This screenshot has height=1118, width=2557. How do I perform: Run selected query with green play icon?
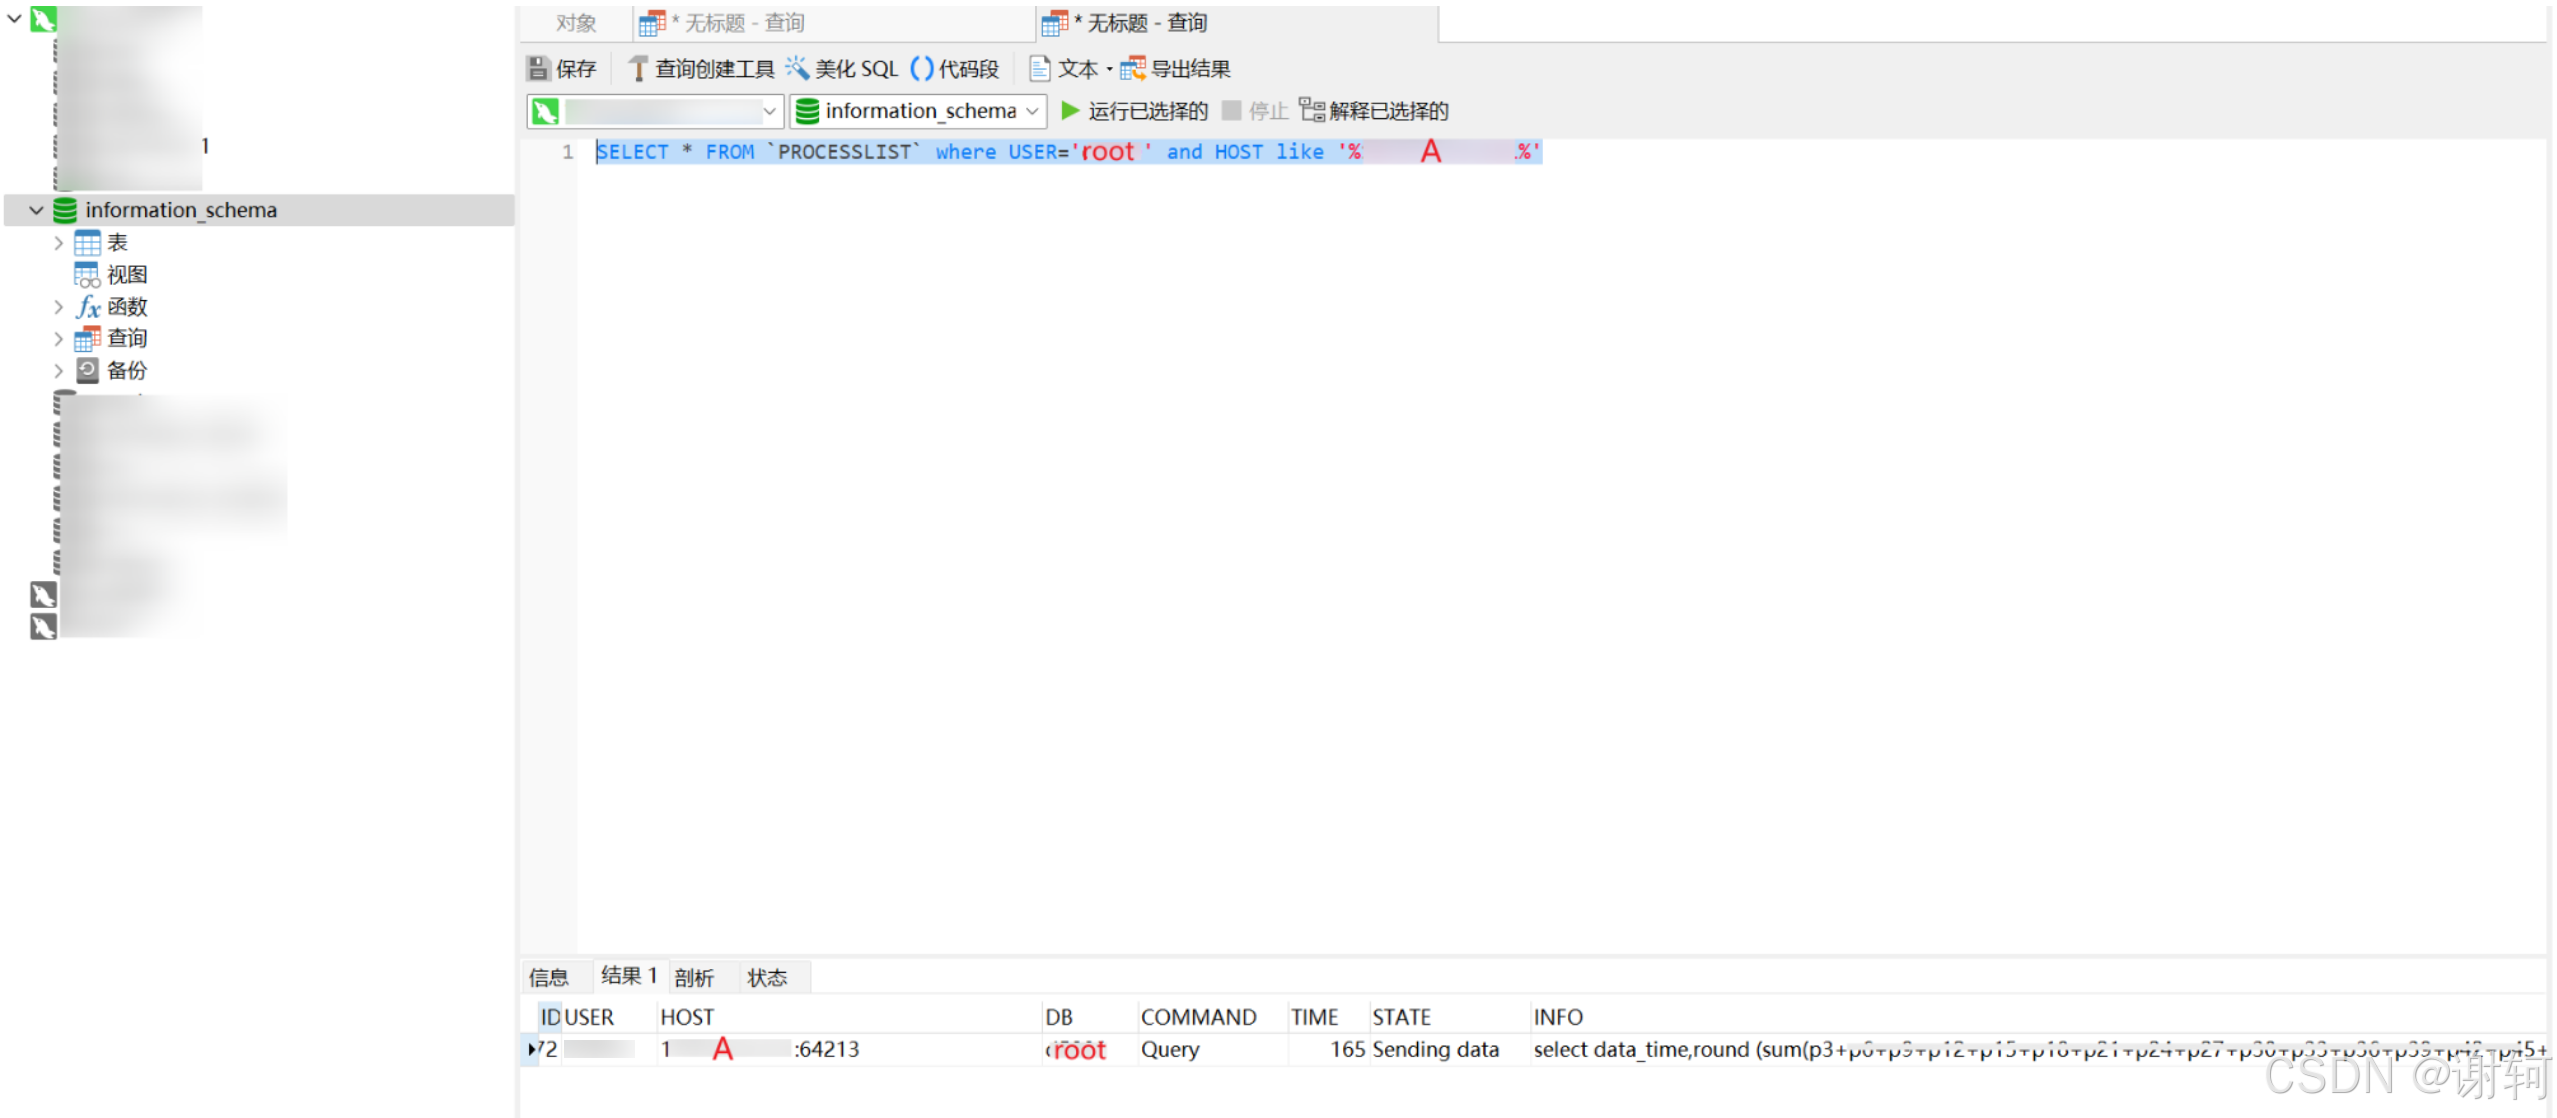point(1070,110)
